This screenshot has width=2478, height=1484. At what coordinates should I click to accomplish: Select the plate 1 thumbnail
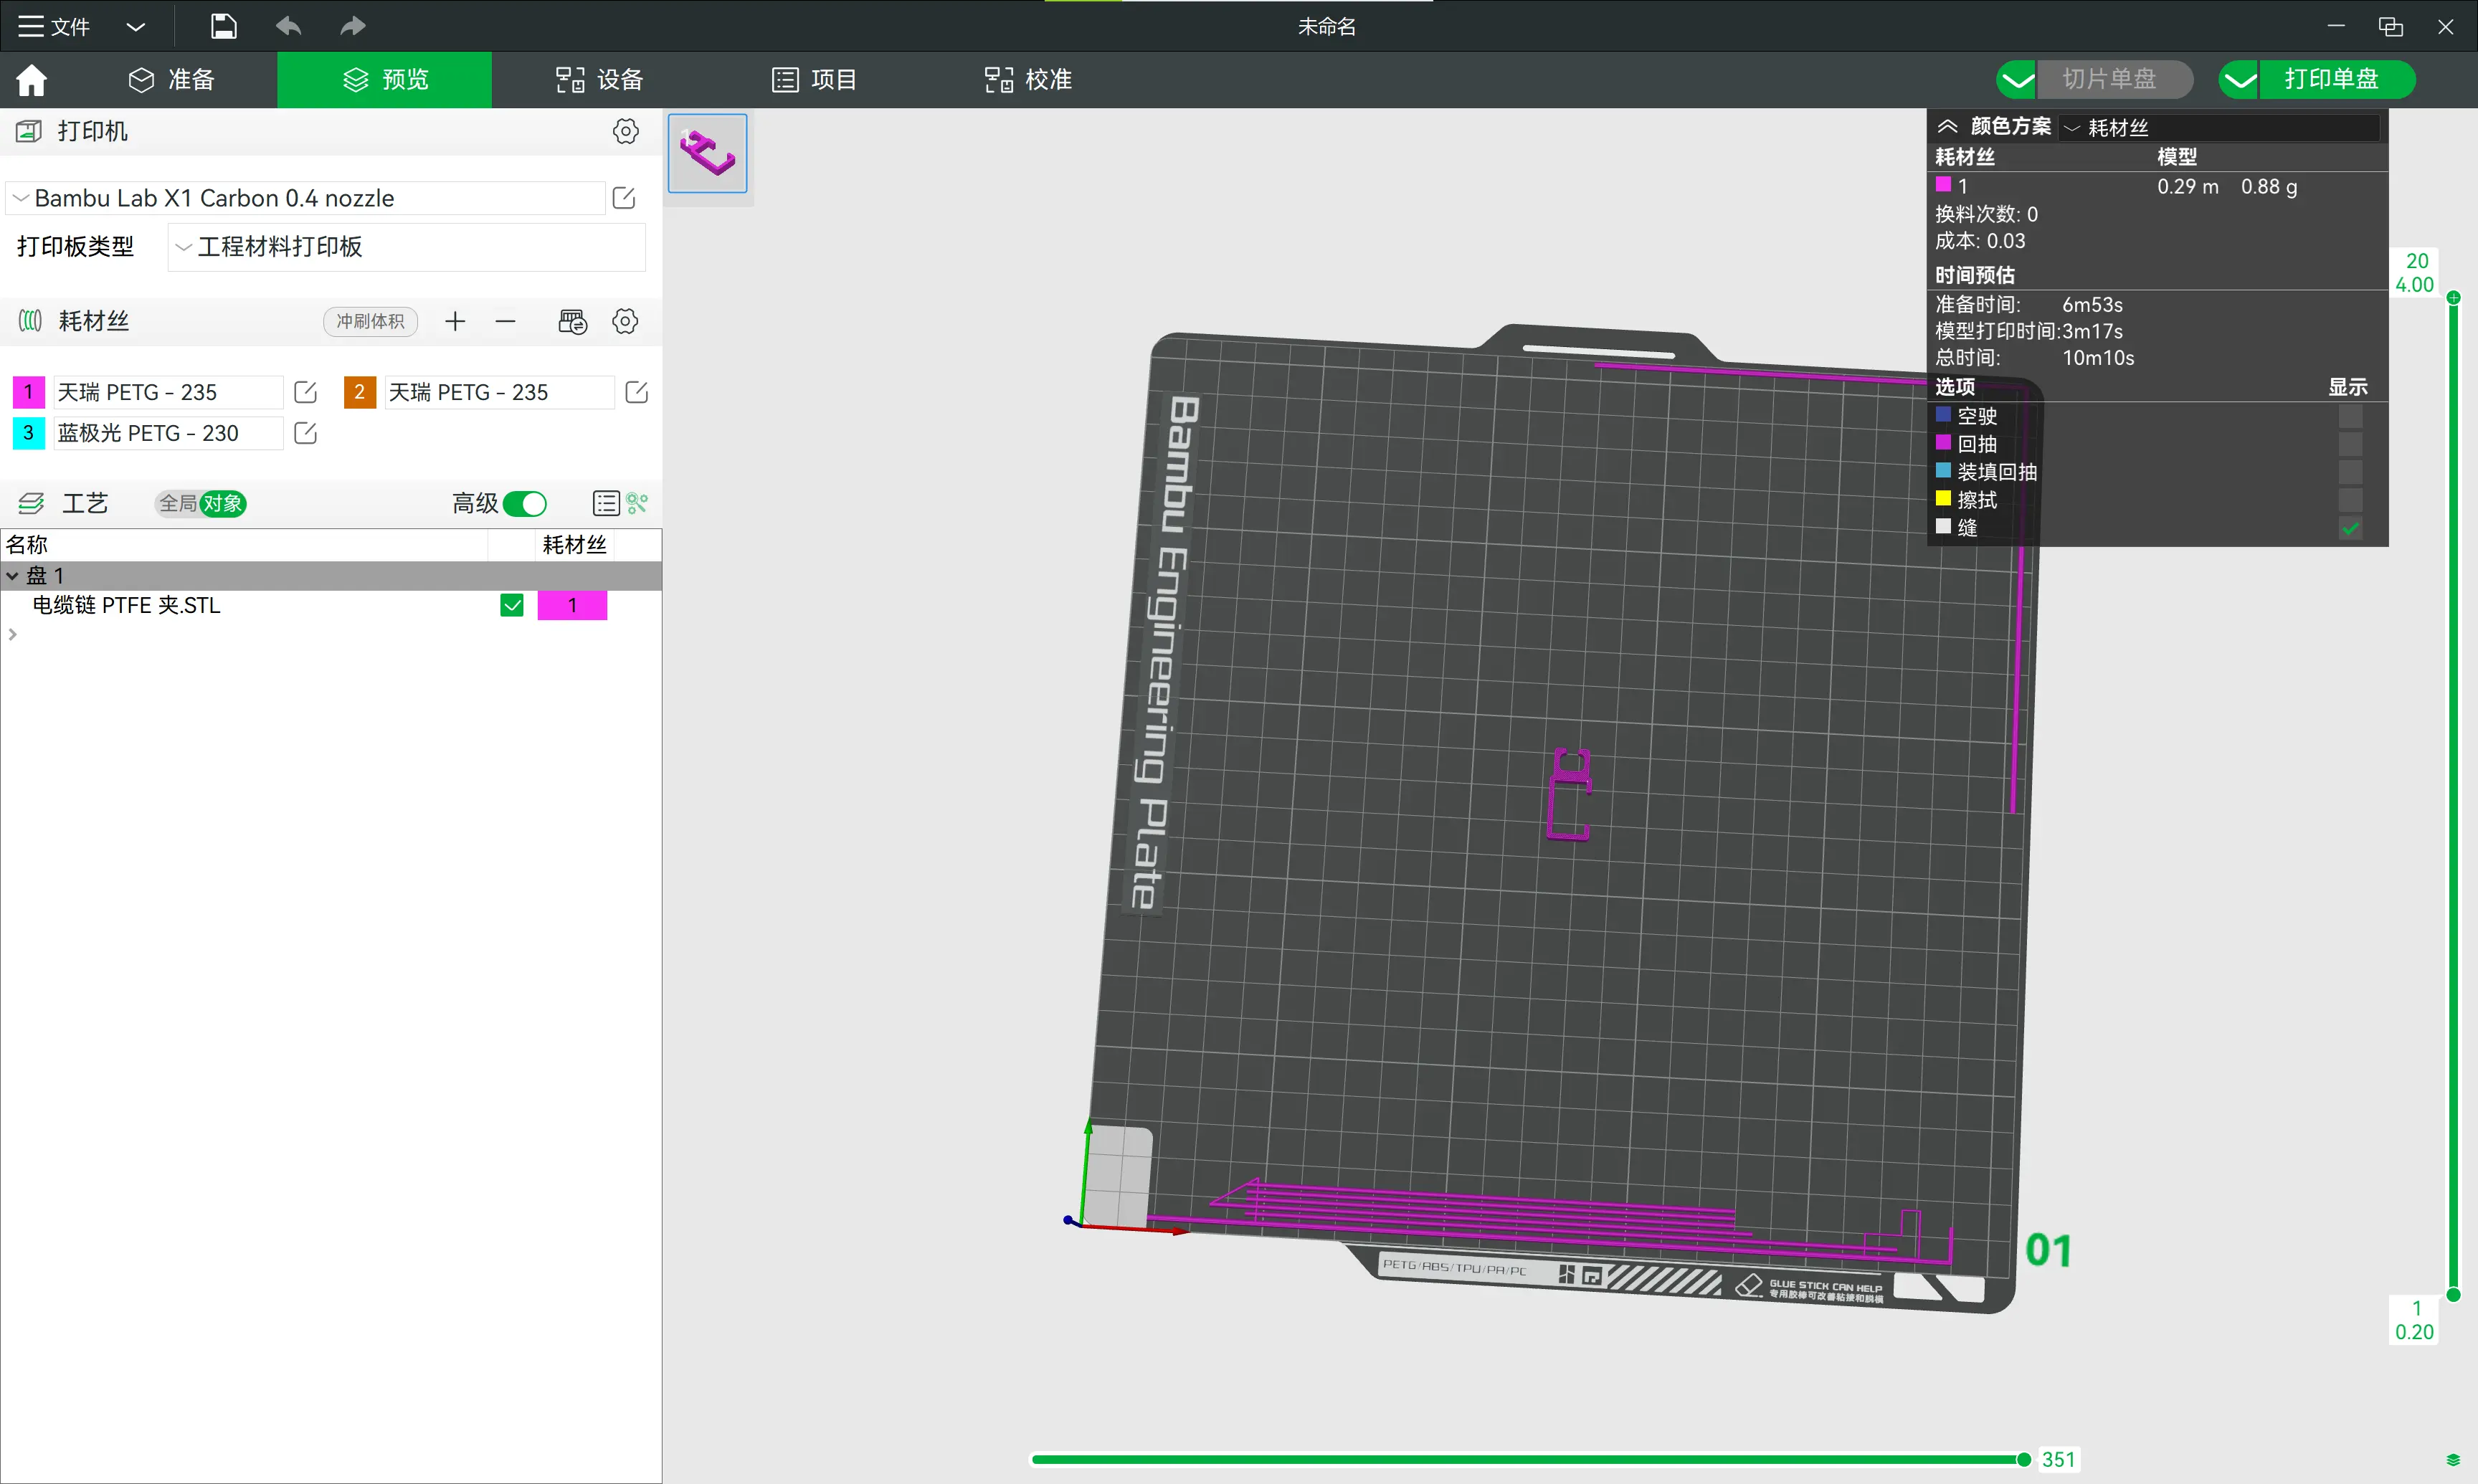[x=708, y=154]
